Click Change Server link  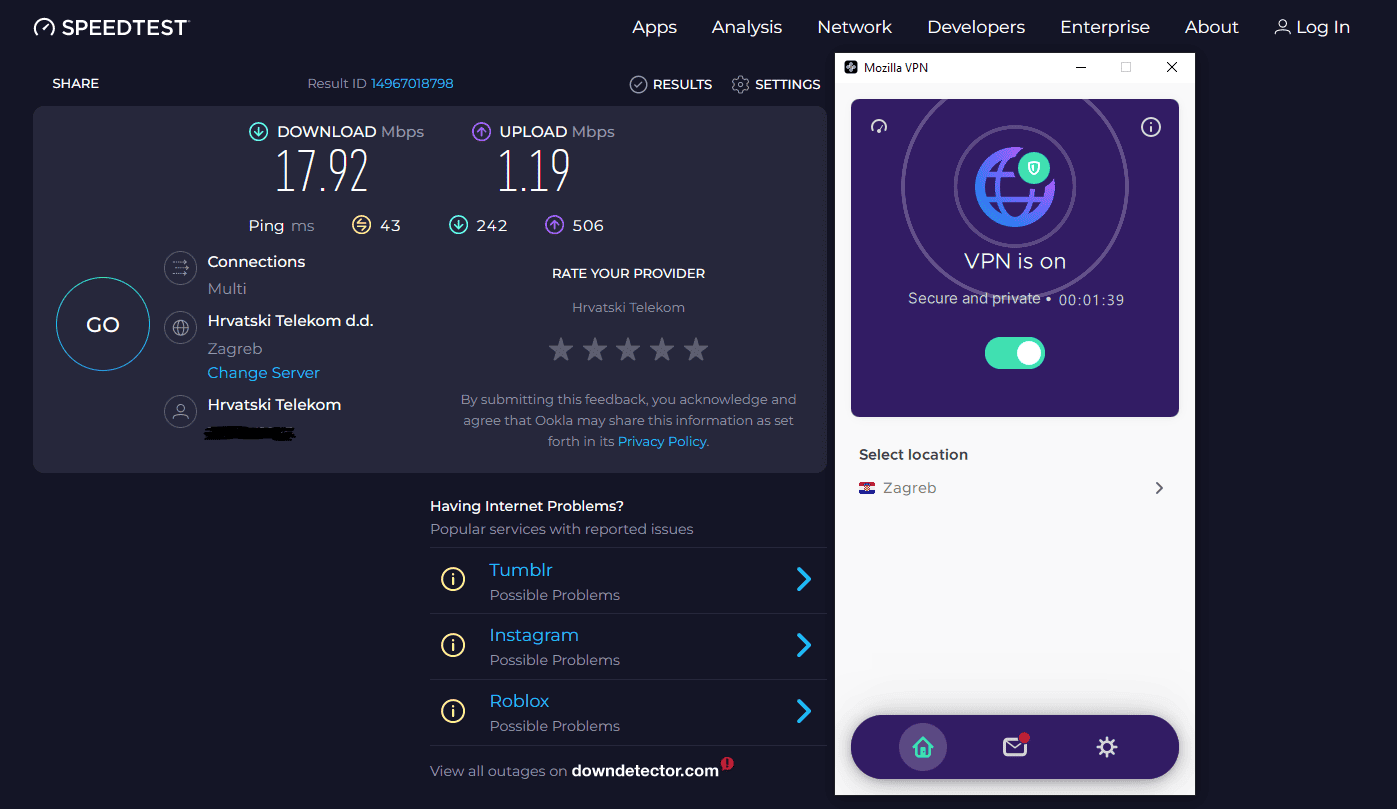[x=264, y=373]
